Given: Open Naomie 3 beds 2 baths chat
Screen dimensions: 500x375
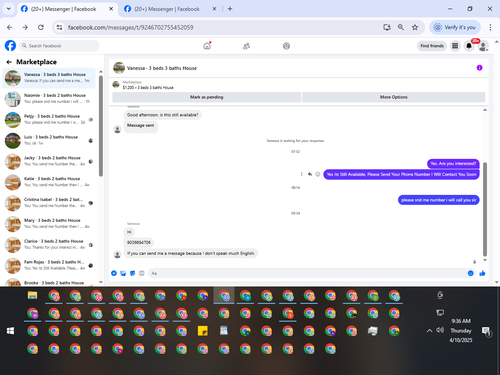Looking at the screenshot, I should pos(49,98).
